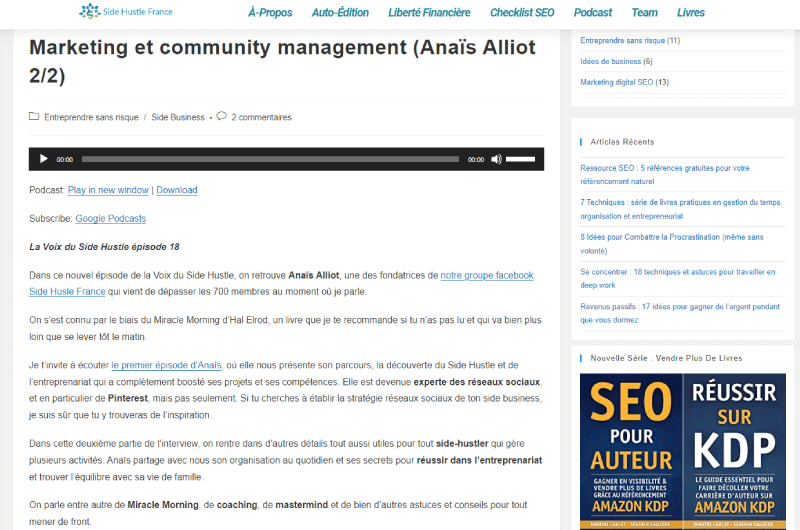Viewport: 800px width, 530px height.
Task: Click Réussir sur KDP book cover
Action: pyautogui.click(x=734, y=451)
